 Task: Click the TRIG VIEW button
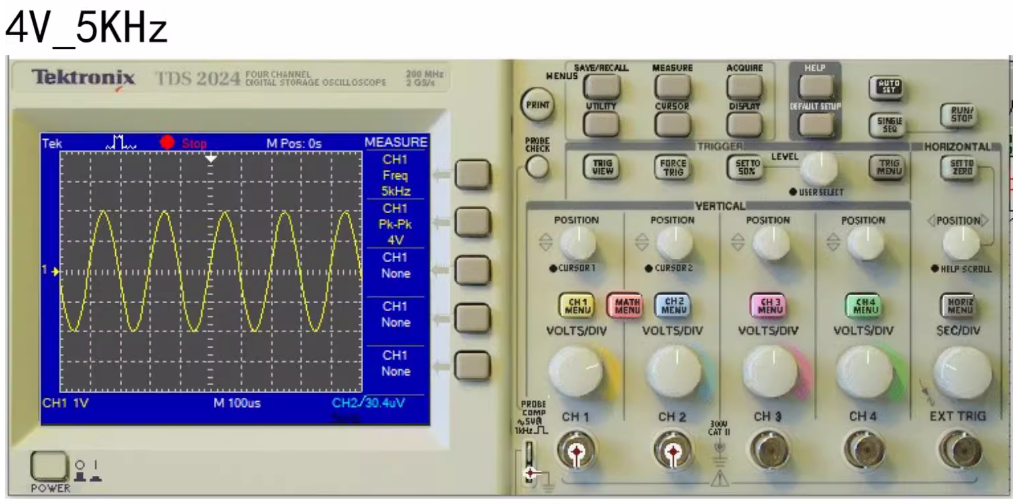point(602,167)
